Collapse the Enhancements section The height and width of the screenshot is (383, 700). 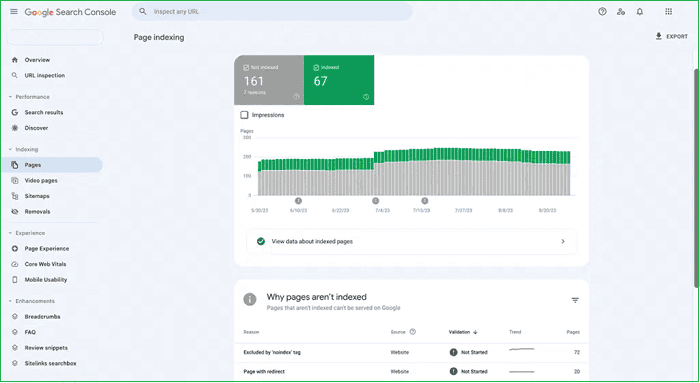(x=10, y=301)
